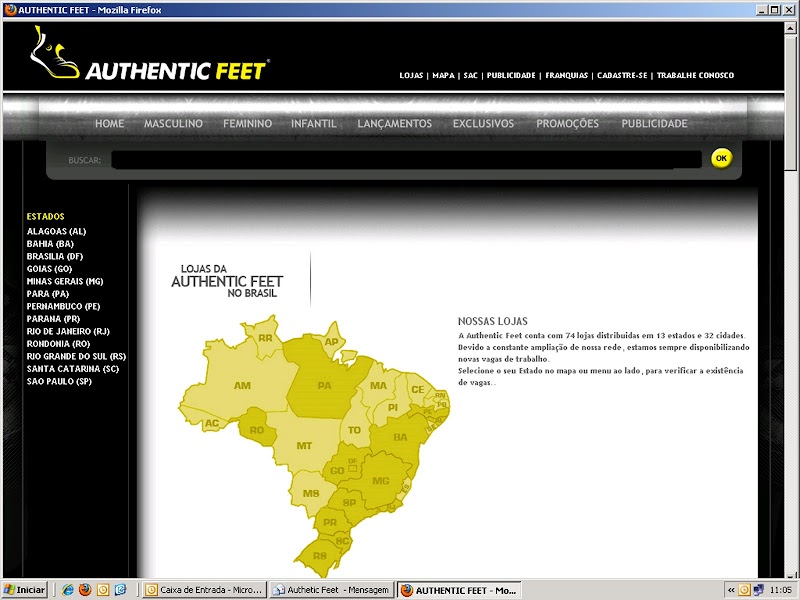
Task: Select RIO DE JANEIRO (RJ) in states list
Action: (68, 332)
